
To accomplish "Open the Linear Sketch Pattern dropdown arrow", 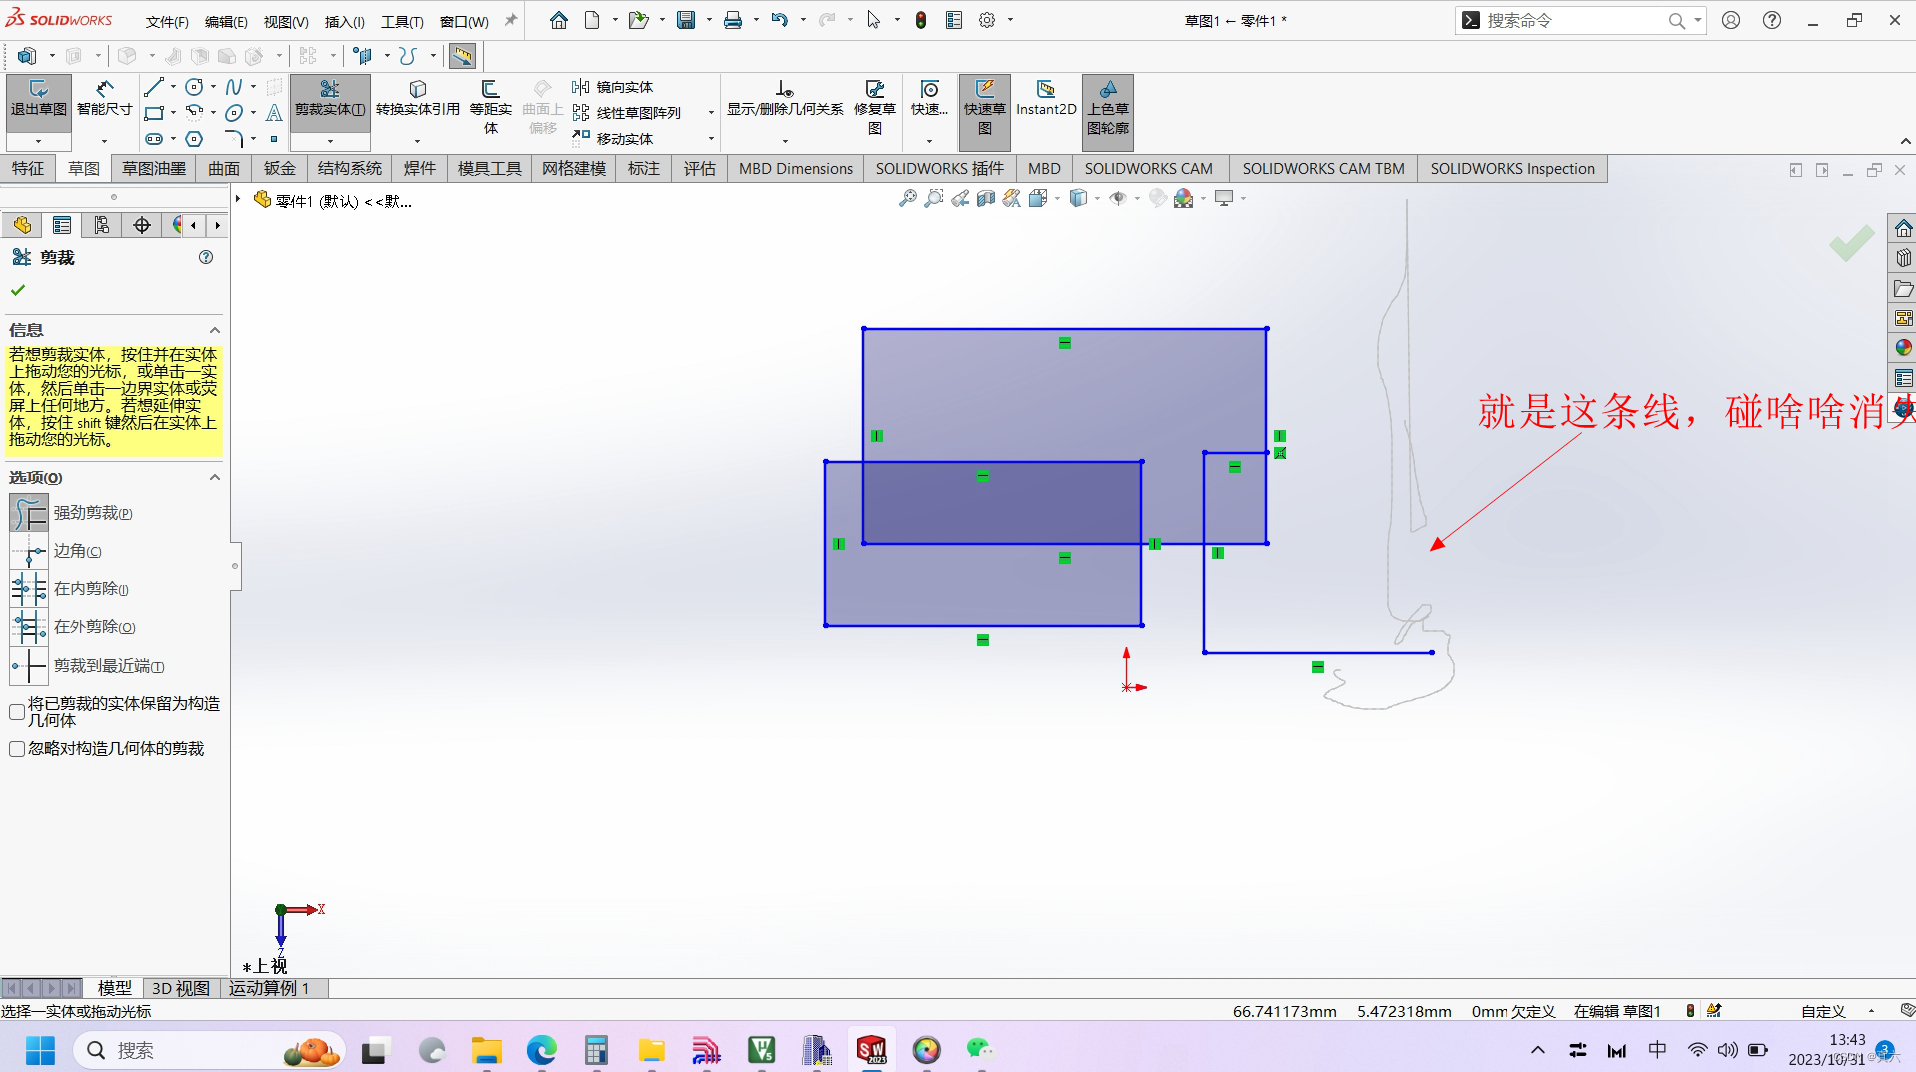I will point(711,113).
